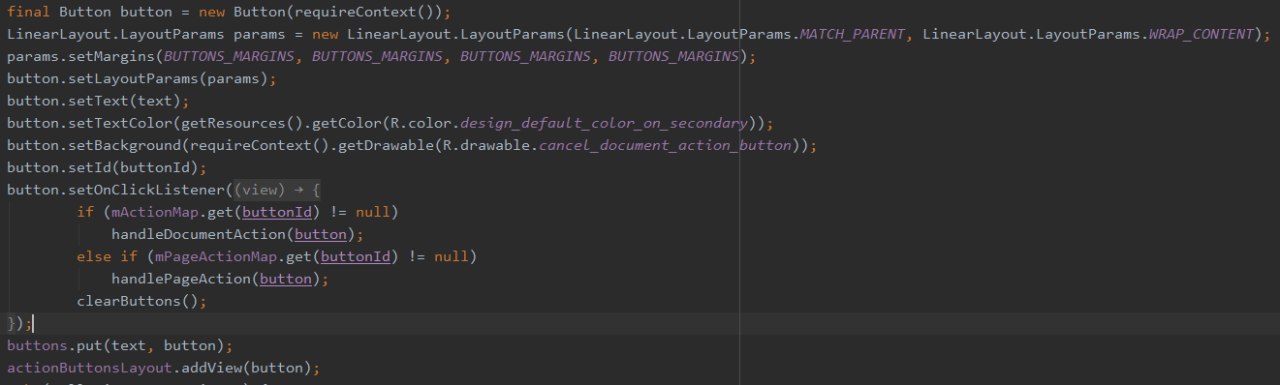Click the setTextColor method name
This screenshot has width=1280, height=385.
[x=119, y=123]
